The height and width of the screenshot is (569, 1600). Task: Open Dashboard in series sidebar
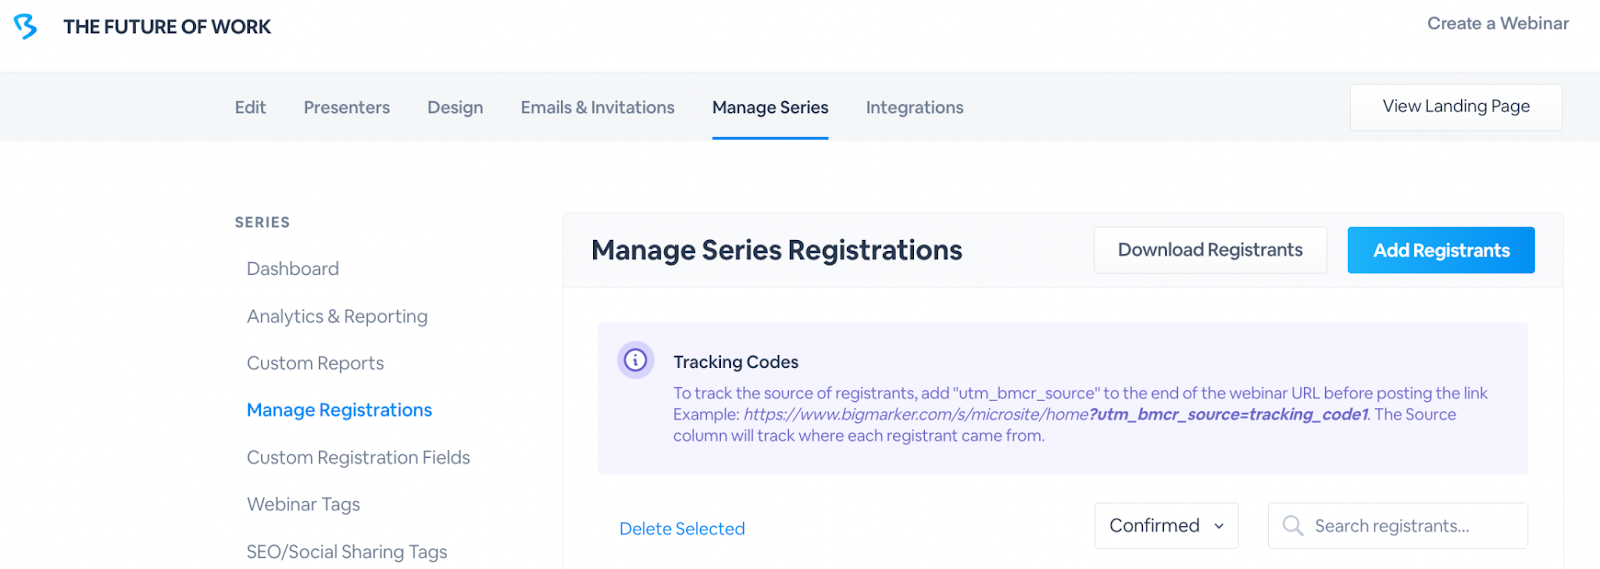pos(293,269)
